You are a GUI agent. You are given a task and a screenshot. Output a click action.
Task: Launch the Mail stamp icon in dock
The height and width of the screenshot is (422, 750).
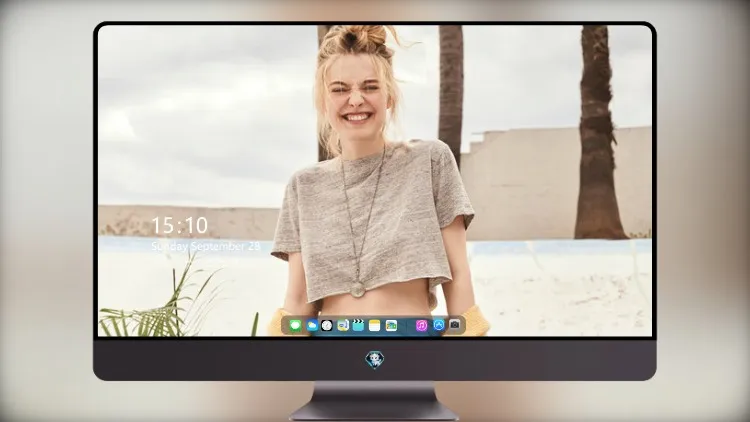pos(343,326)
